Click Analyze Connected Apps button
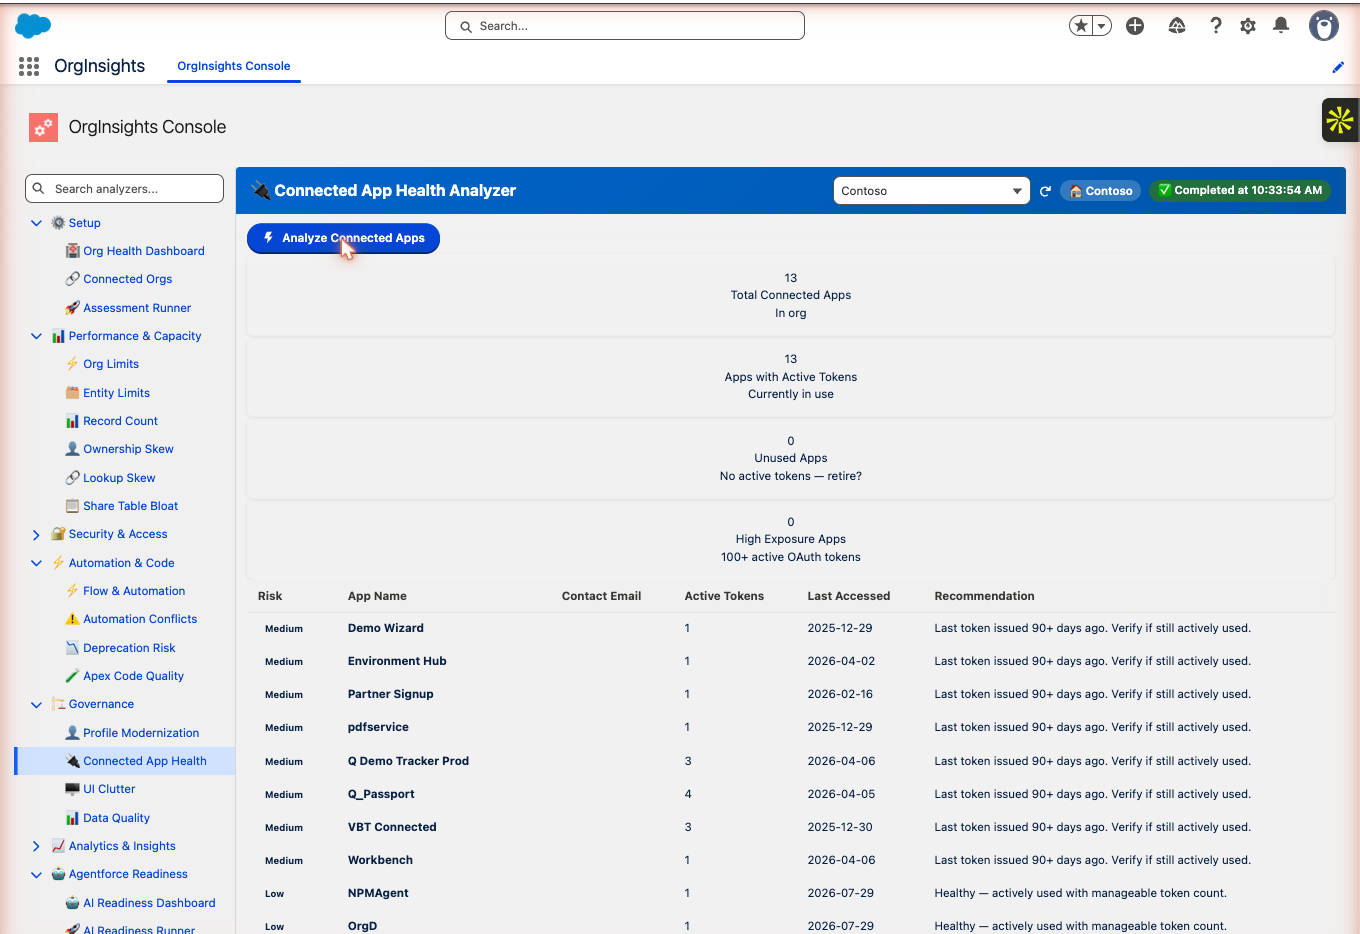The width and height of the screenshot is (1360, 934). (343, 238)
